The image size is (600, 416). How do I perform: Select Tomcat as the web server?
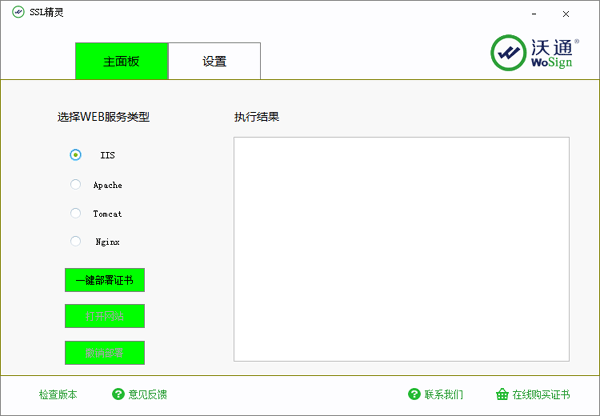coord(76,213)
